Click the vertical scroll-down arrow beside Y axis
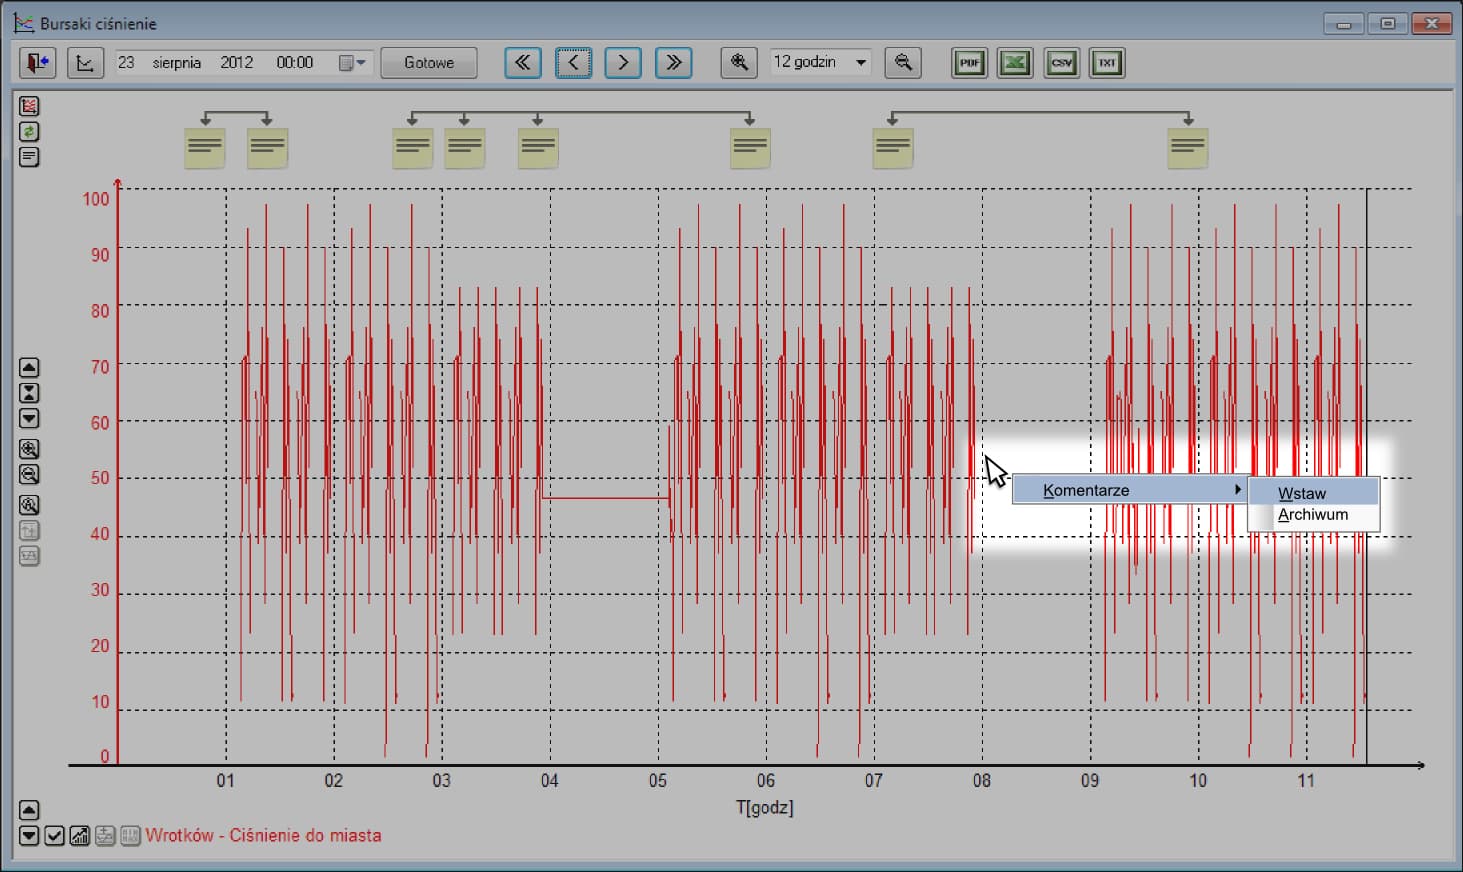1463x872 pixels. [29, 418]
